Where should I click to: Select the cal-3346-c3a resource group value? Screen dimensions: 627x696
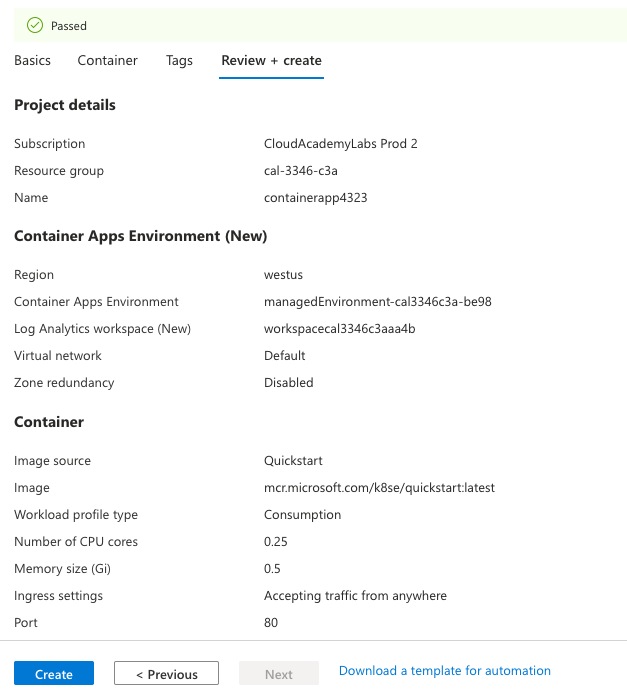point(301,171)
